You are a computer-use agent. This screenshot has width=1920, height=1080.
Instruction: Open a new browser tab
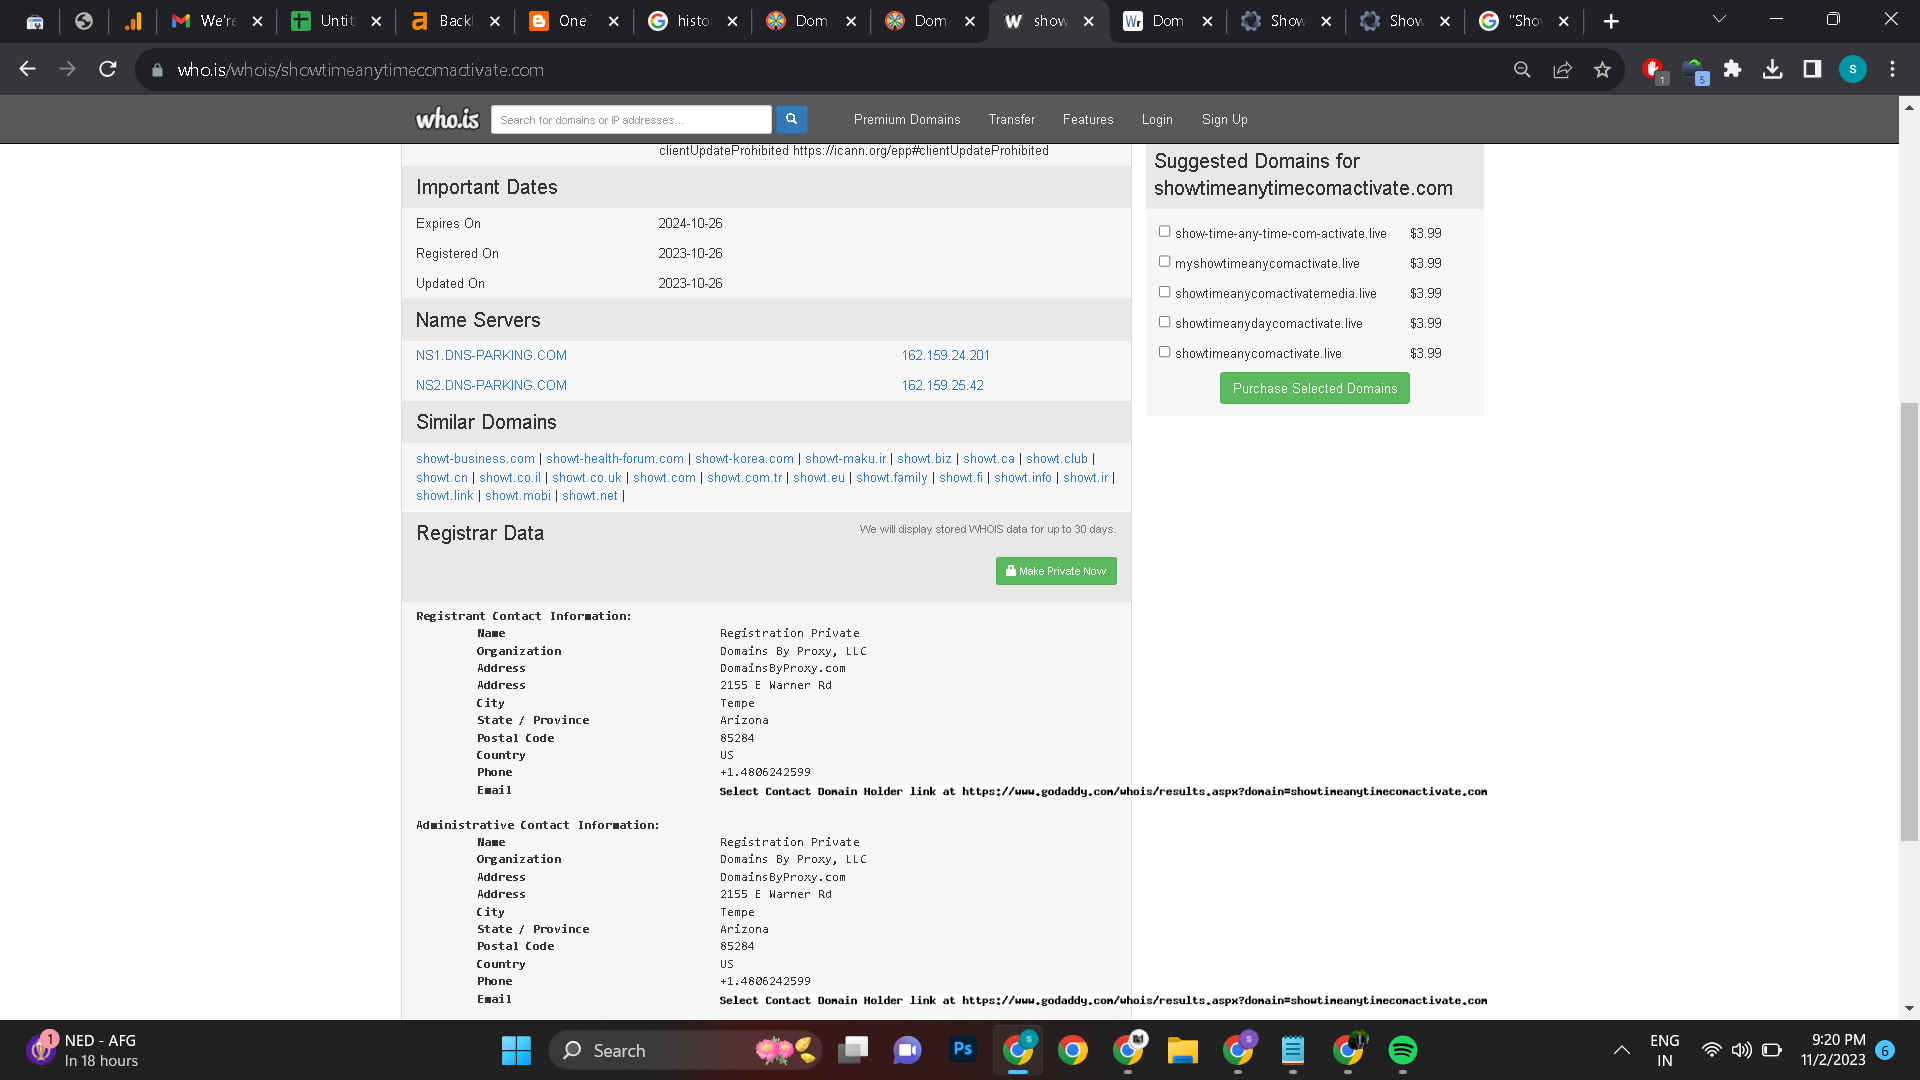(x=1611, y=21)
